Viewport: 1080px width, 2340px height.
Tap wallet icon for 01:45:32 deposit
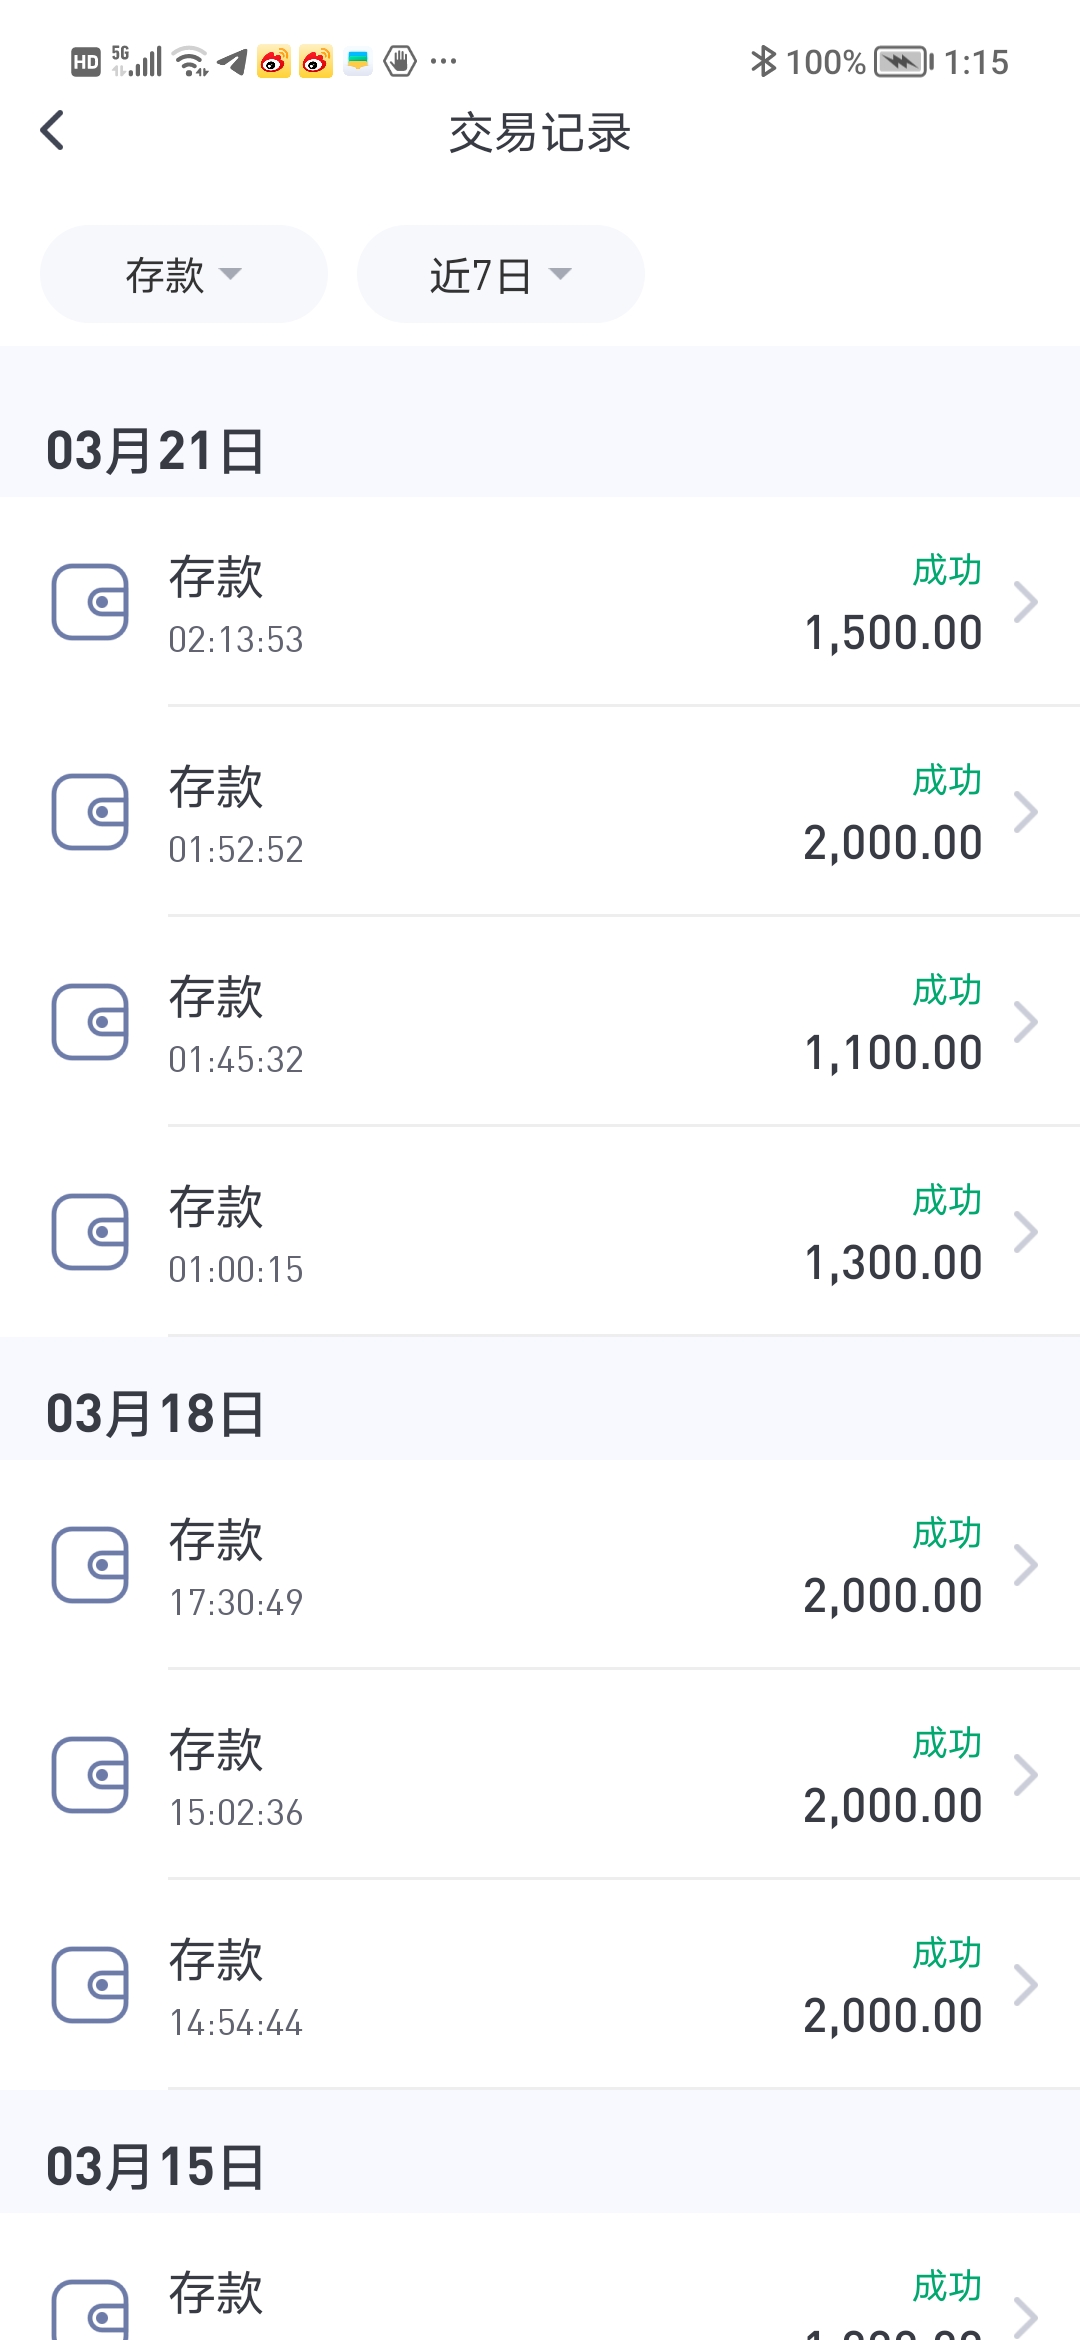[x=90, y=1022]
